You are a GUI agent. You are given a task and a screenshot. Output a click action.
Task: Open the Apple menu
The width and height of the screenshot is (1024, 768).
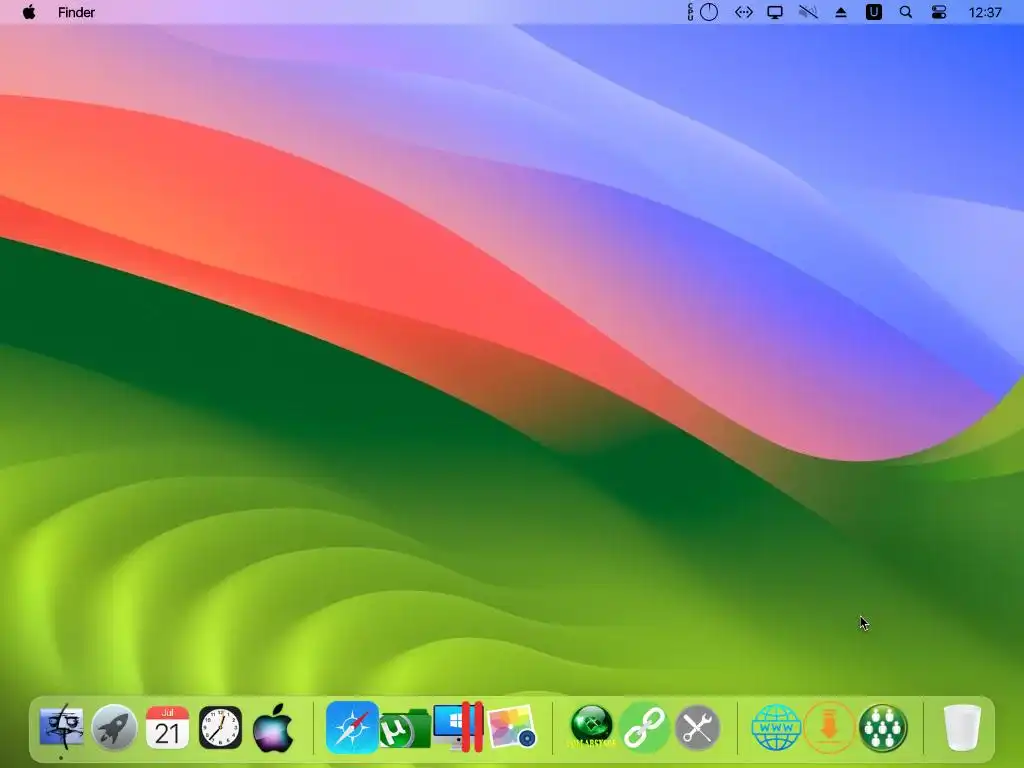coord(29,12)
